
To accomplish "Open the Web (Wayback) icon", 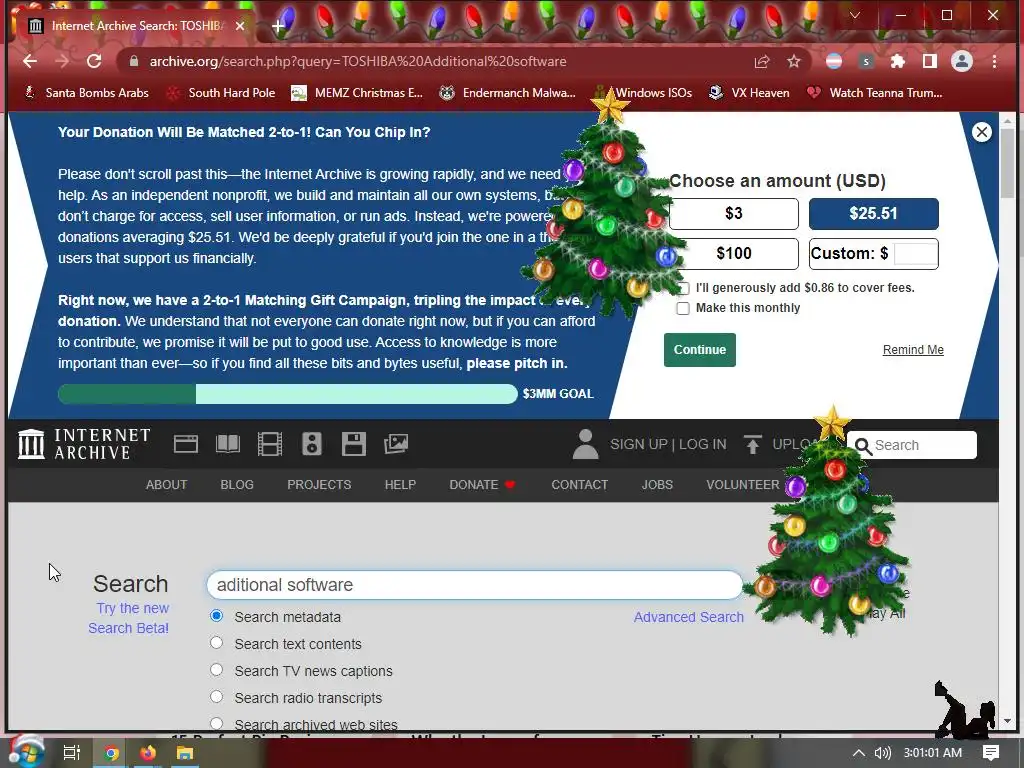I will click(185, 444).
